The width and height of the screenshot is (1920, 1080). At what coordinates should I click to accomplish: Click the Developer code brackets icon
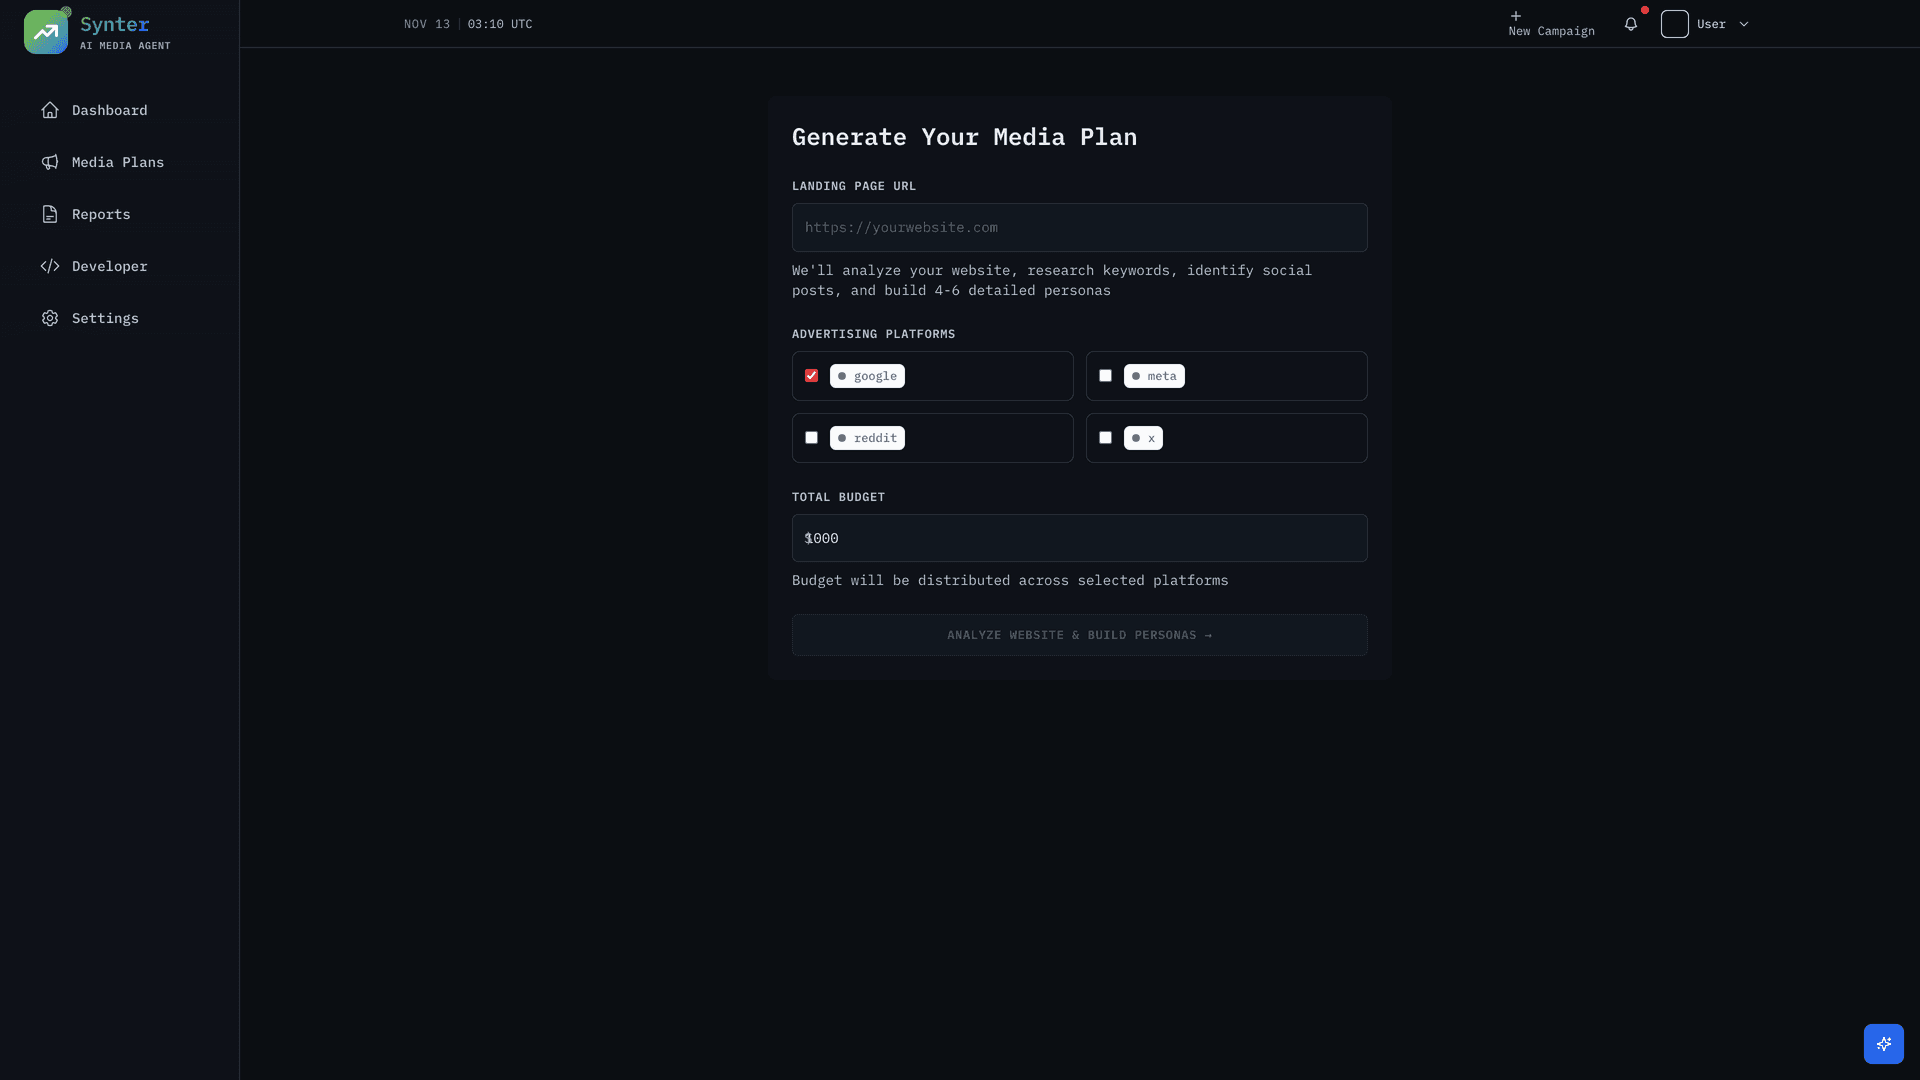[51, 266]
